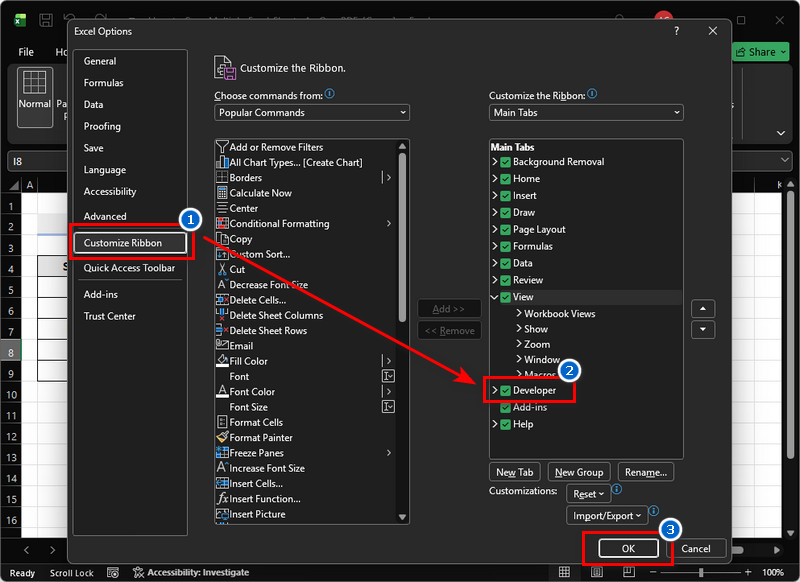Click the Email command icon
Viewport: 800px width, 582px height.
222,345
